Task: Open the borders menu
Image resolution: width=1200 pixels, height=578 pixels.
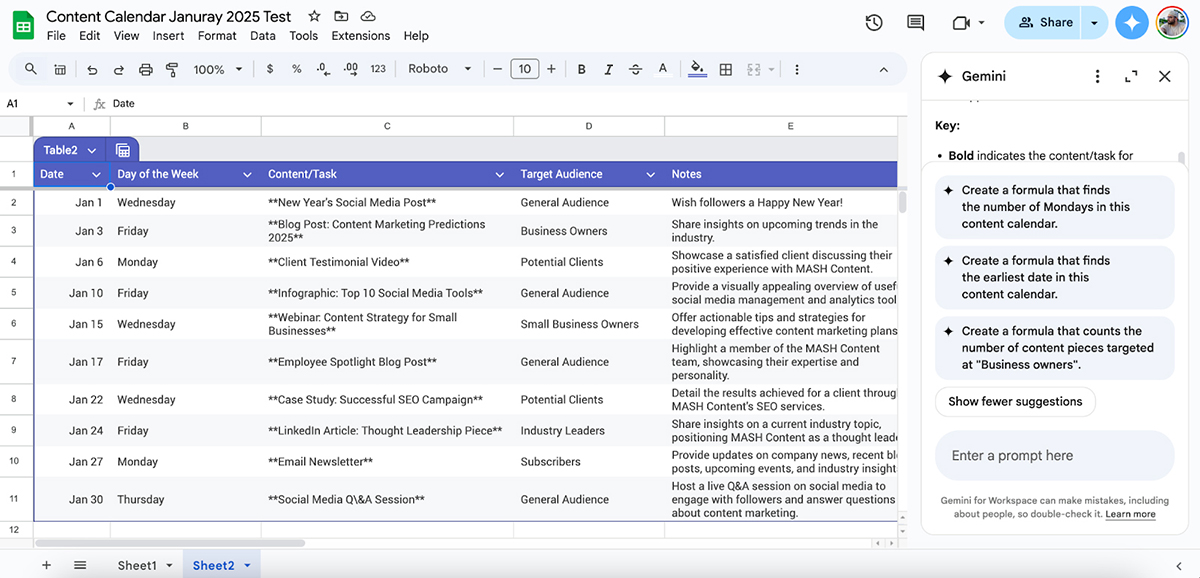Action: (725, 70)
